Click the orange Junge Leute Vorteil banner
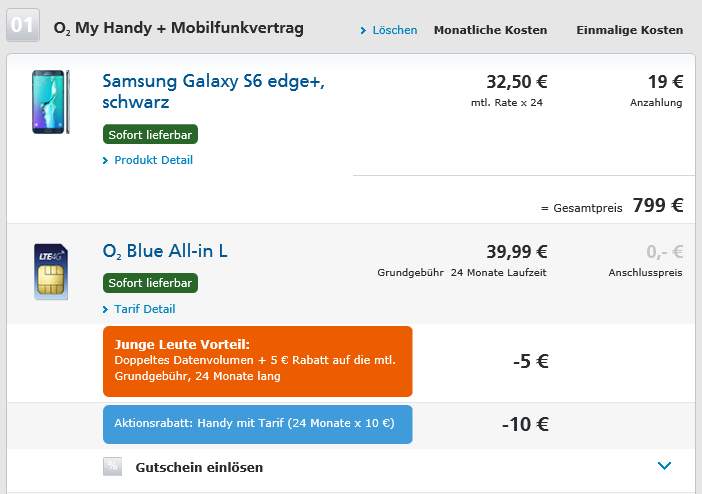Viewport: 702px width, 494px height. (x=257, y=361)
